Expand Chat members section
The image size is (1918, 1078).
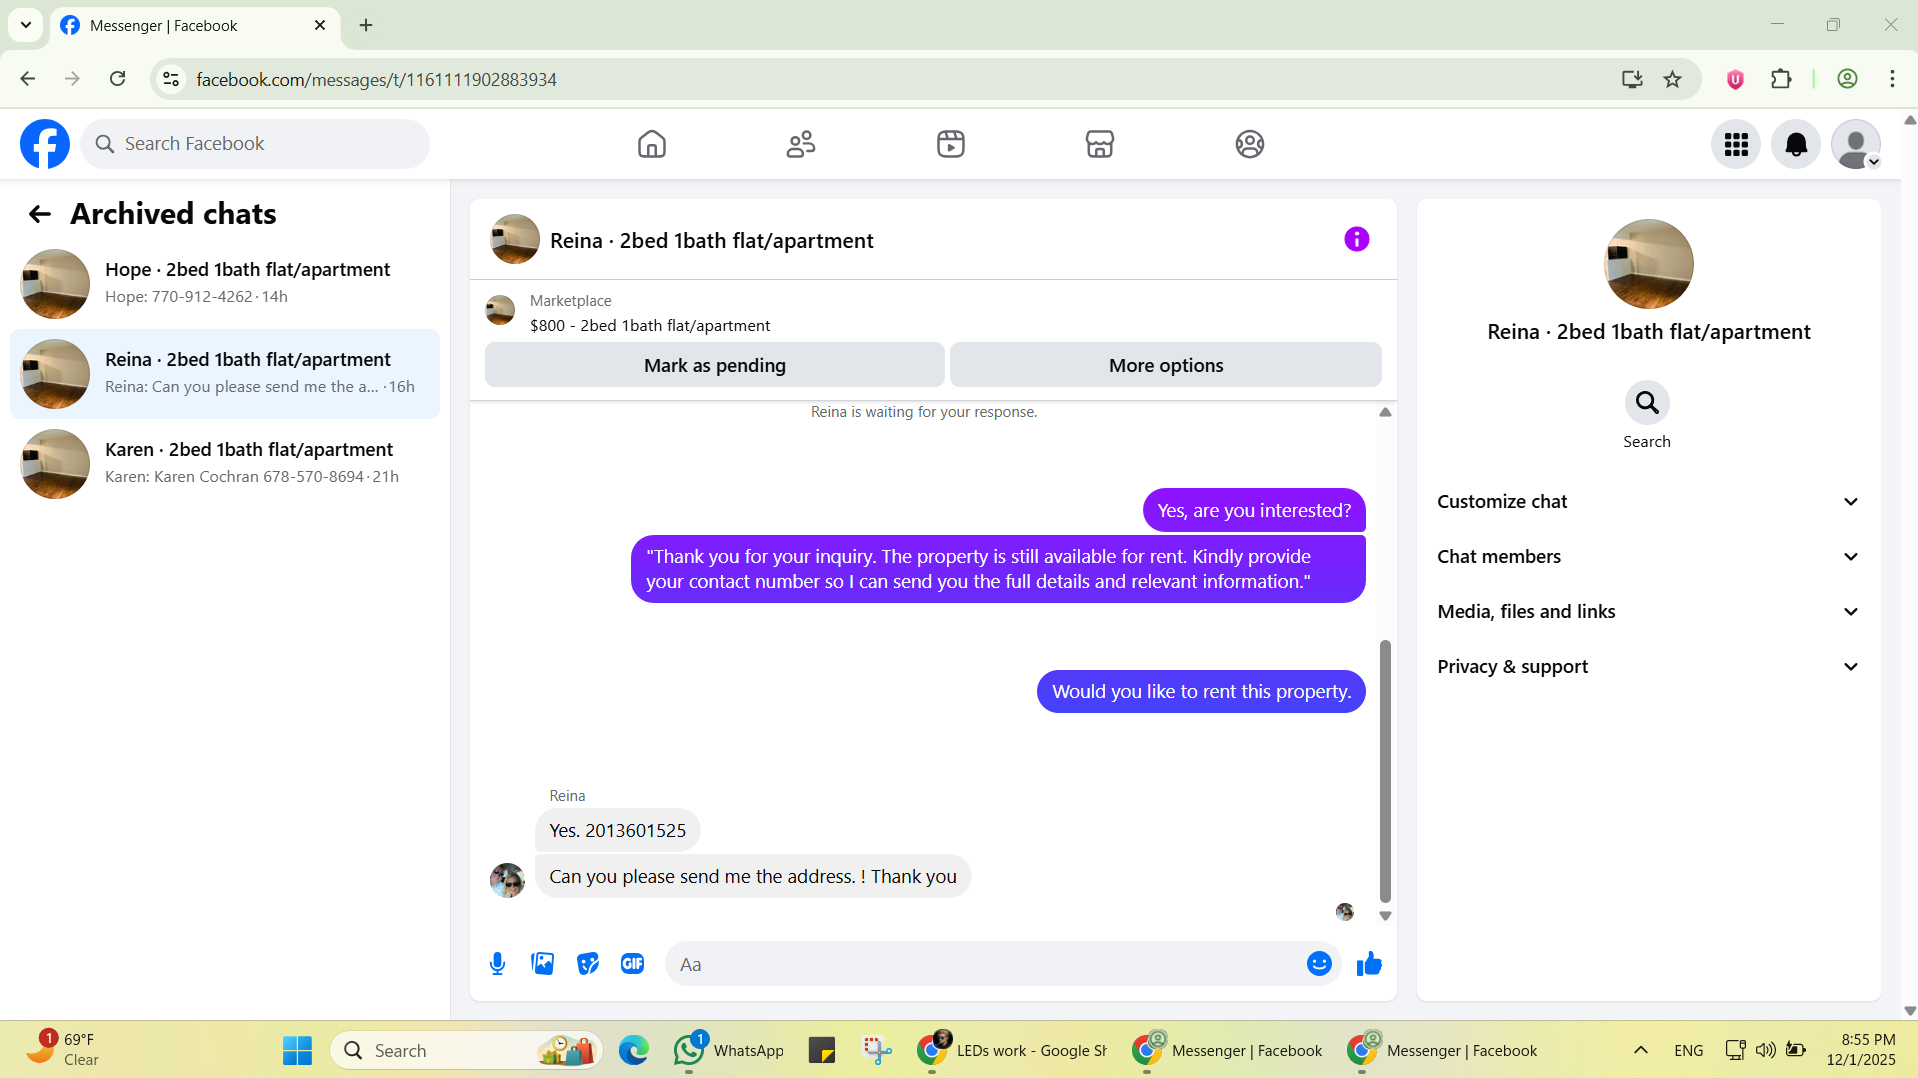(1648, 557)
